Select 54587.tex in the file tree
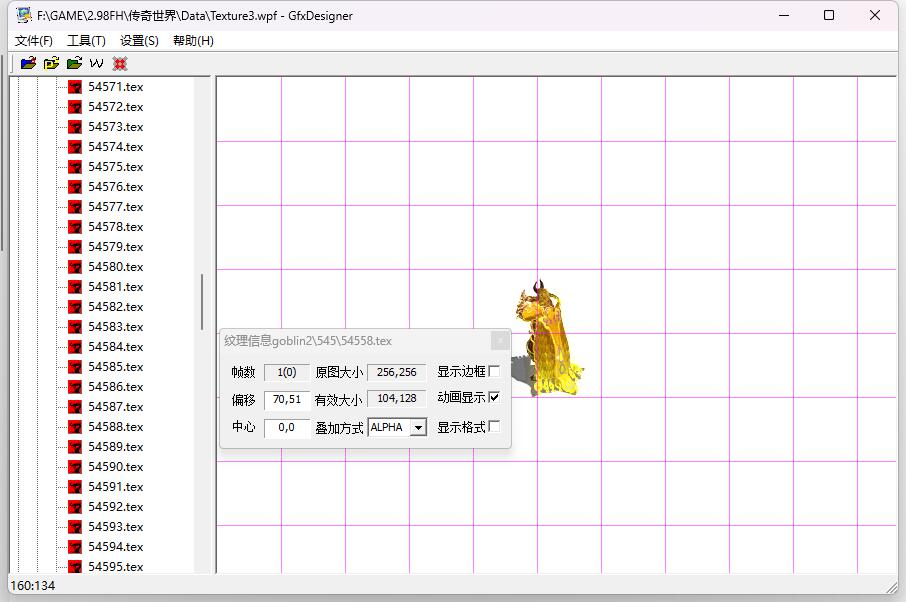The width and height of the screenshot is (906, 602). pyautogui.click(x=115, y=407)
